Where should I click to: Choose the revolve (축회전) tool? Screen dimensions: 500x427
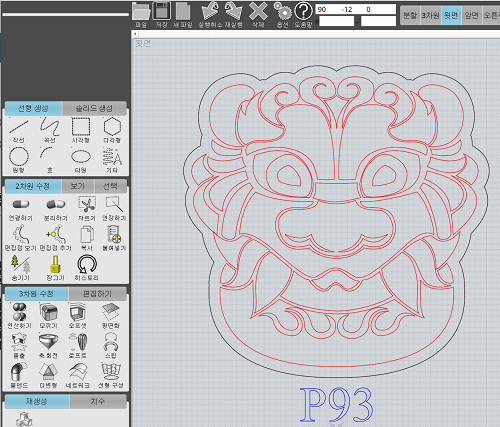tap(48, 346)
